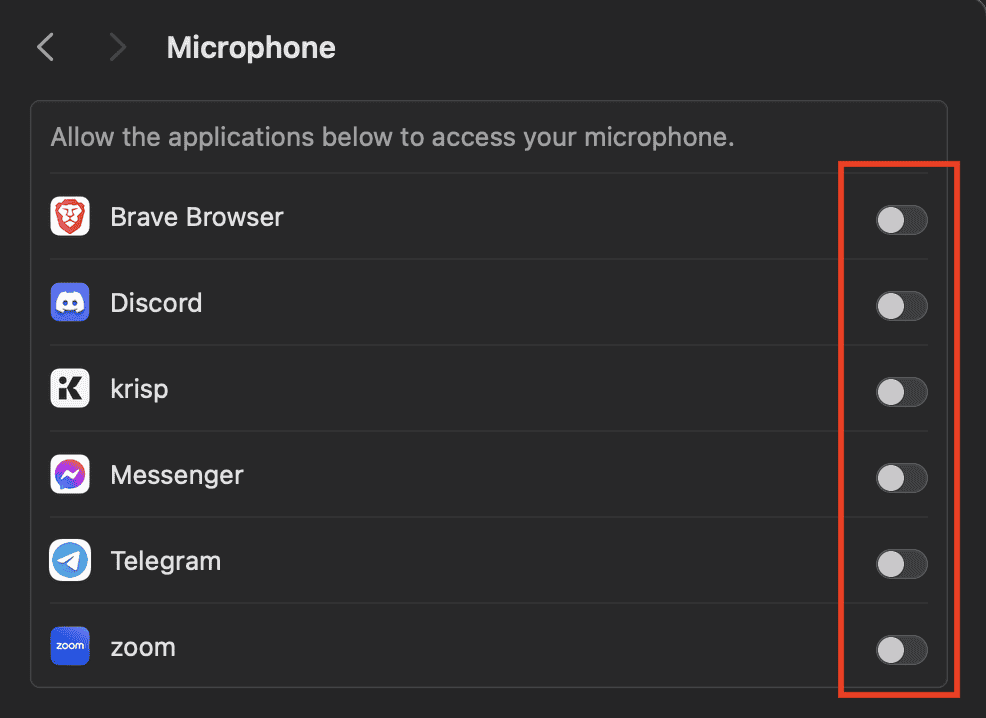Enable microphone access for Brave Browser
This screenshot has width=986, height=718.
click(x=901, y=220)
